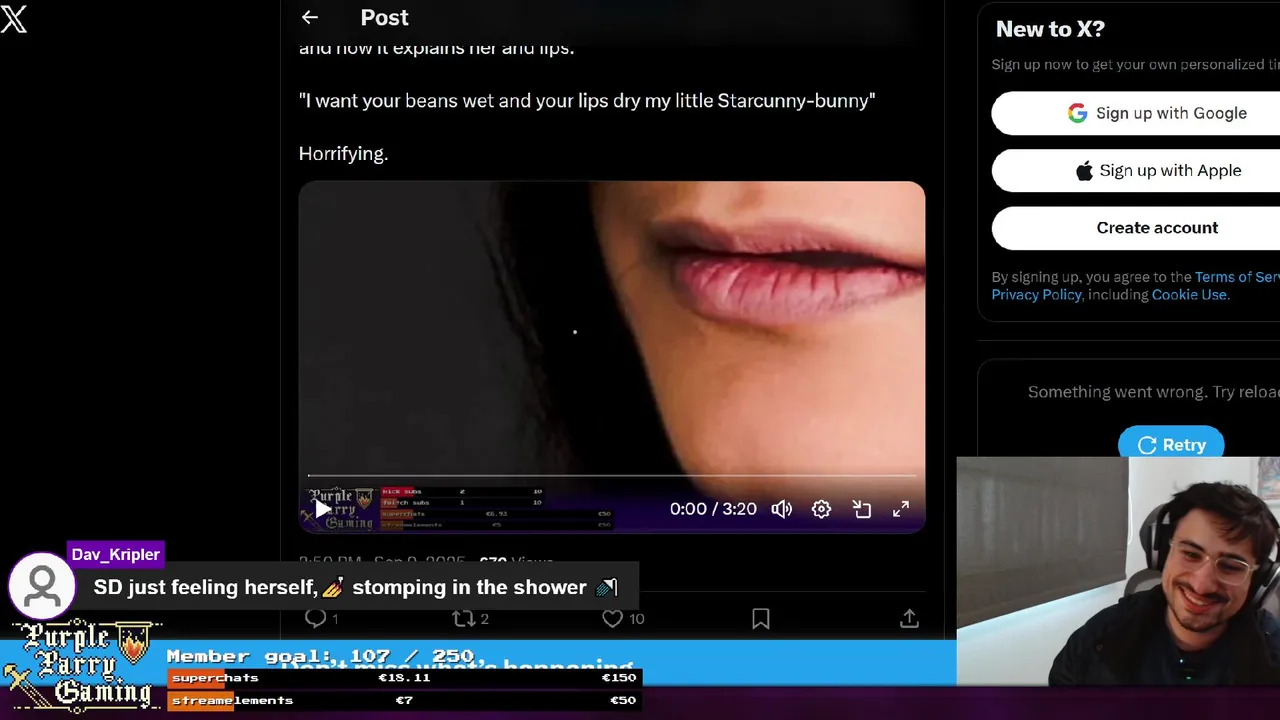Click the streamer webcam overlay
This screenshot has width=1280, height=720.
tap(1118, 572)
